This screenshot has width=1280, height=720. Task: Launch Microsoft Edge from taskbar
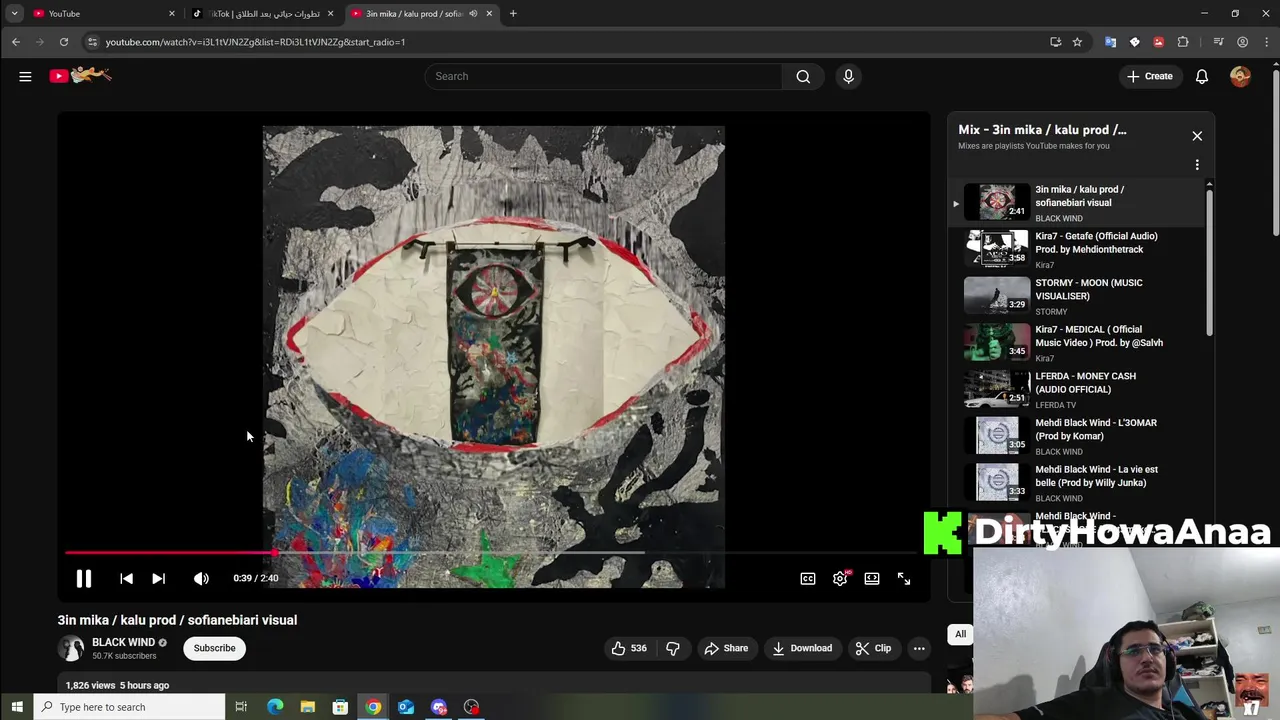[275, 707]
